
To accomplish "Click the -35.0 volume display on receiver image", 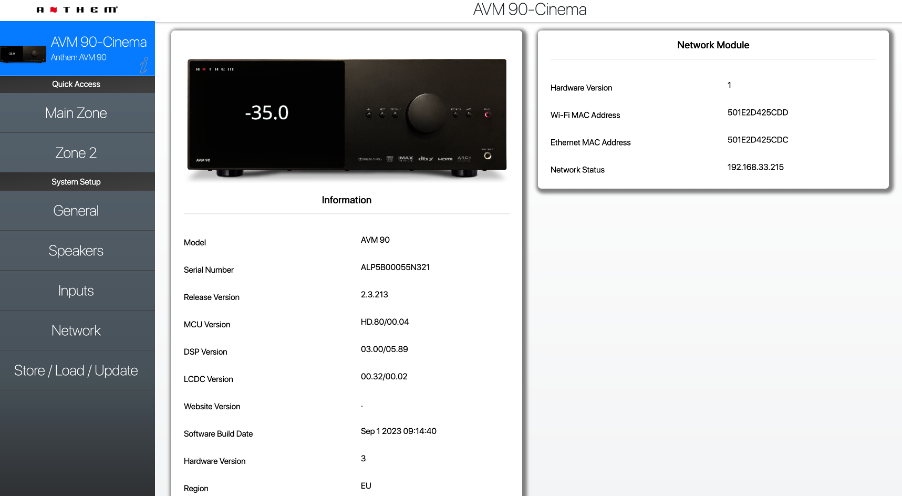I will [267, 112].
